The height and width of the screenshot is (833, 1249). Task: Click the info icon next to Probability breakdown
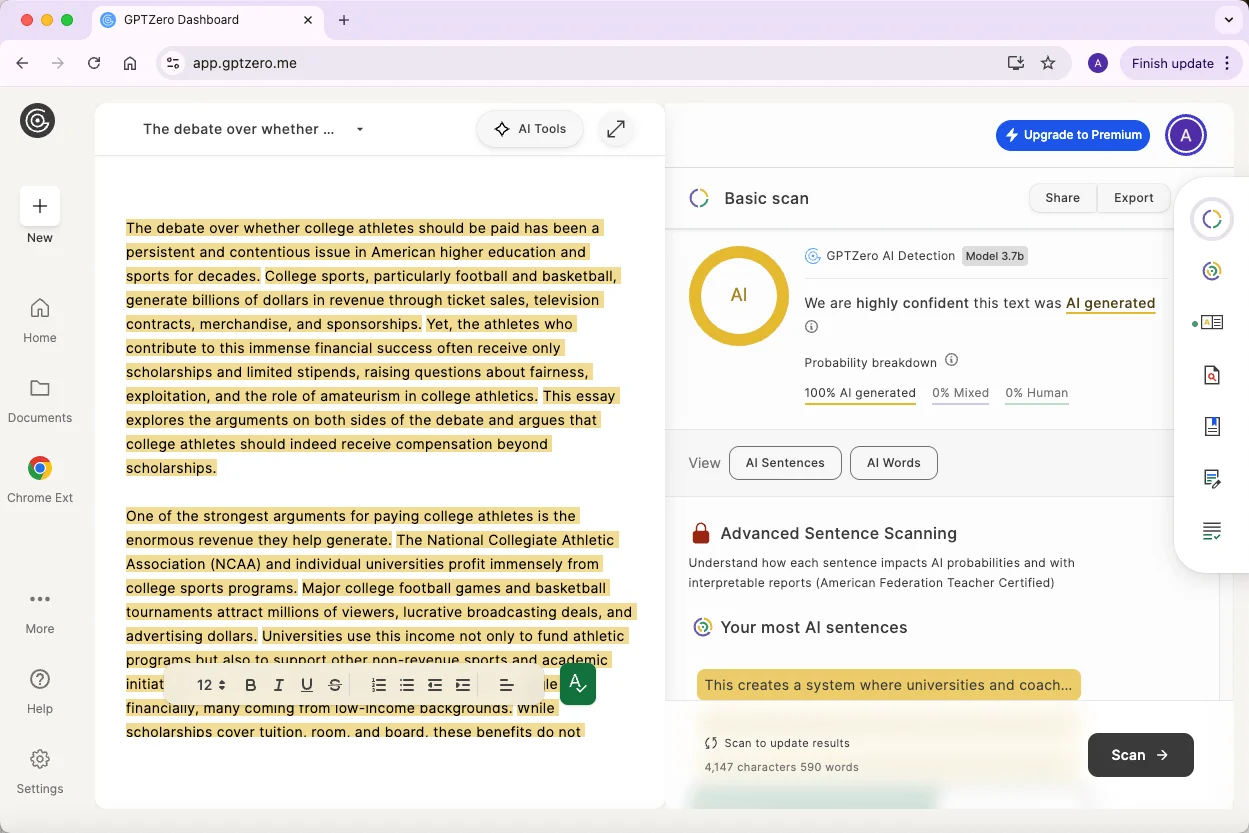952,360
